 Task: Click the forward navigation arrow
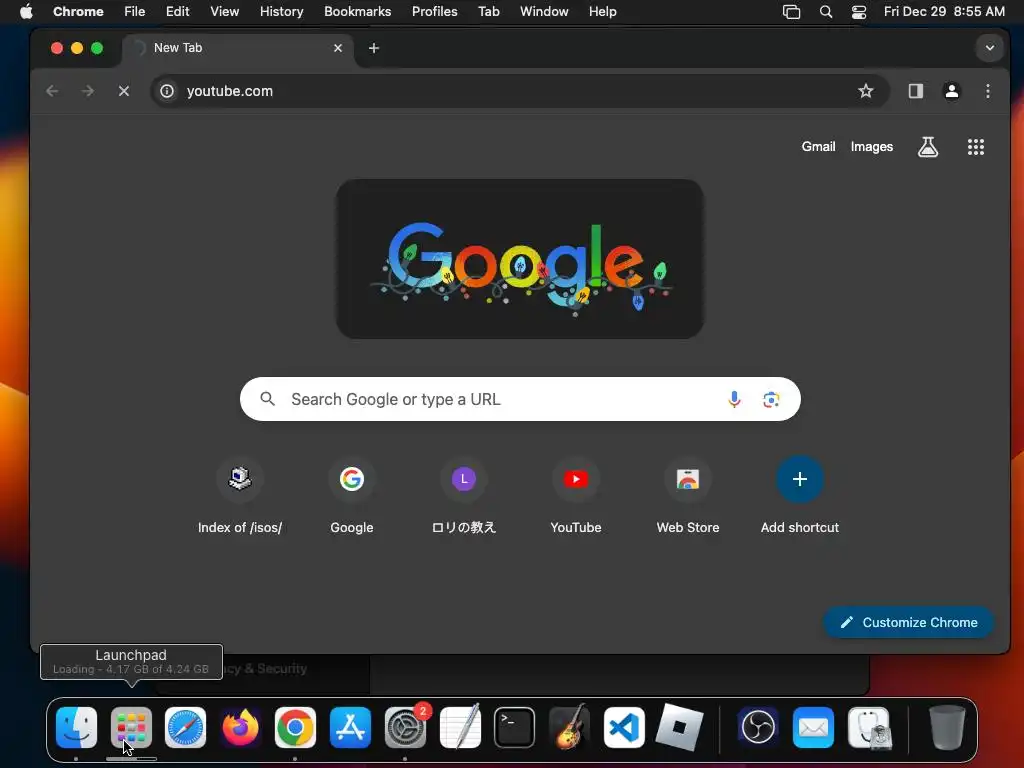coord(88,91)
